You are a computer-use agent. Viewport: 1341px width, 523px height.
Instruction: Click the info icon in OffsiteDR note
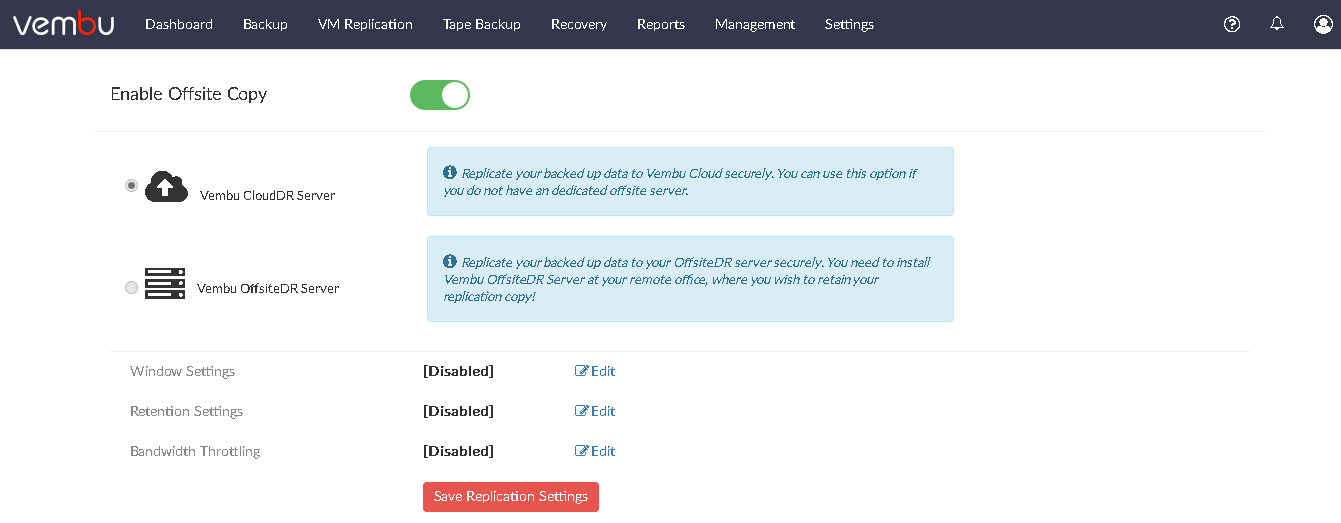click(450, 262)
